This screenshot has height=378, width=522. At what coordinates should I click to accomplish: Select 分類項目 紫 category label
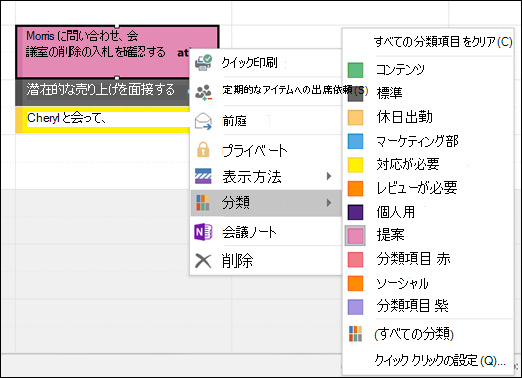point(413,306)
